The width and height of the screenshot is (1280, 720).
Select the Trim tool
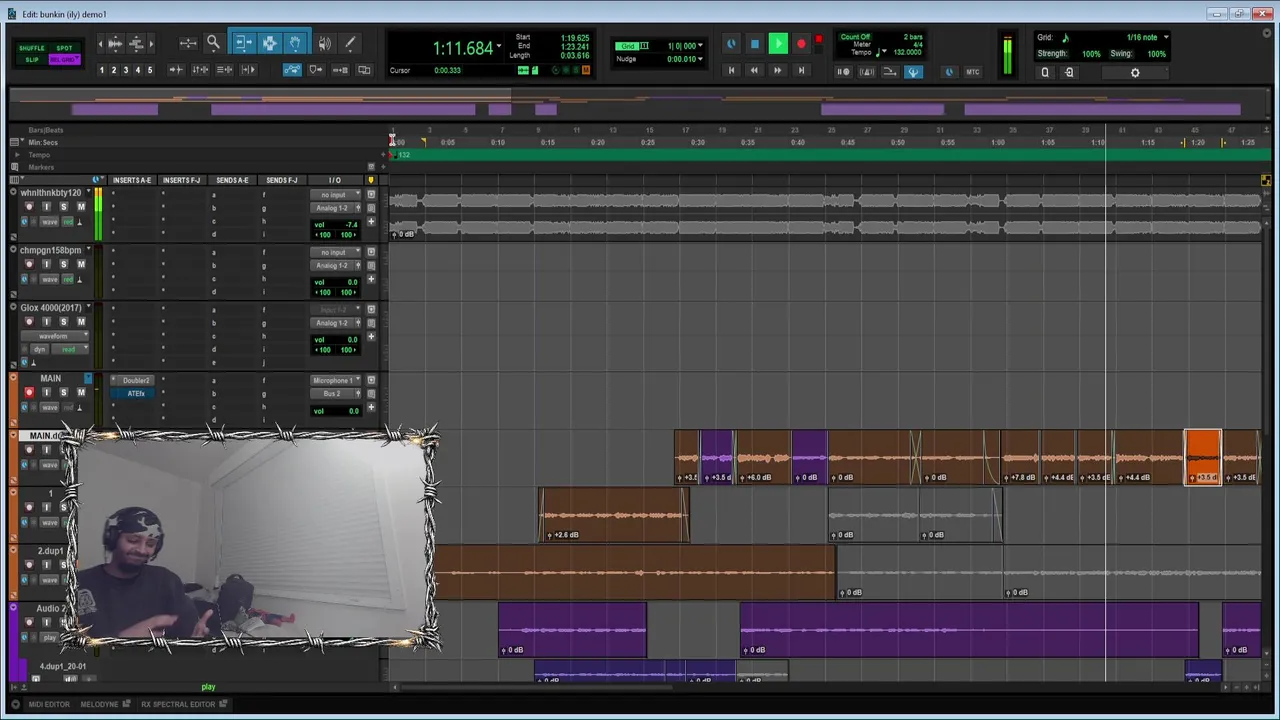[243, 43]
